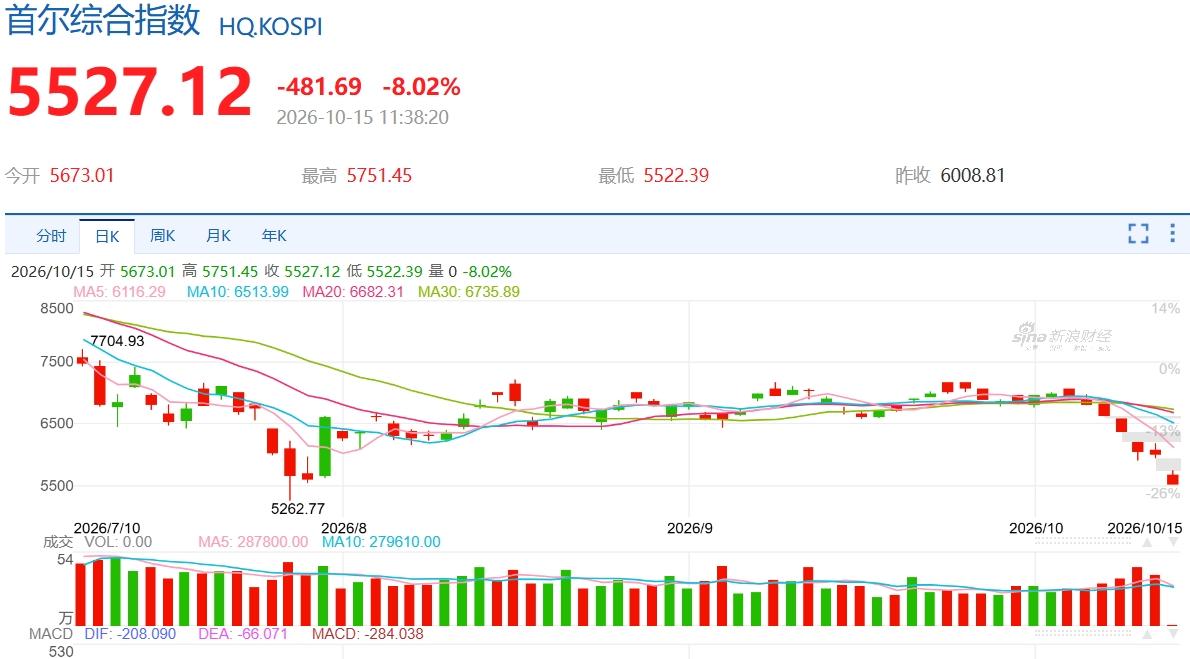Click volume panel move-down triangle arrow
Image resolution: width=1190 pixels, height=659 pixels.
(x=1175, y=542)
